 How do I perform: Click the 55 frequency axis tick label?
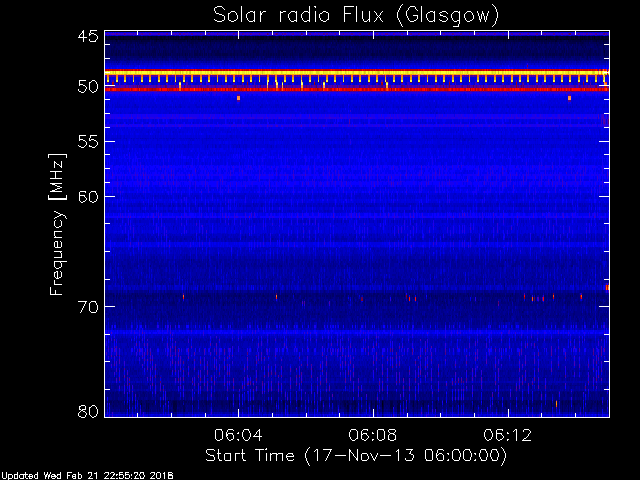[87, 142]
